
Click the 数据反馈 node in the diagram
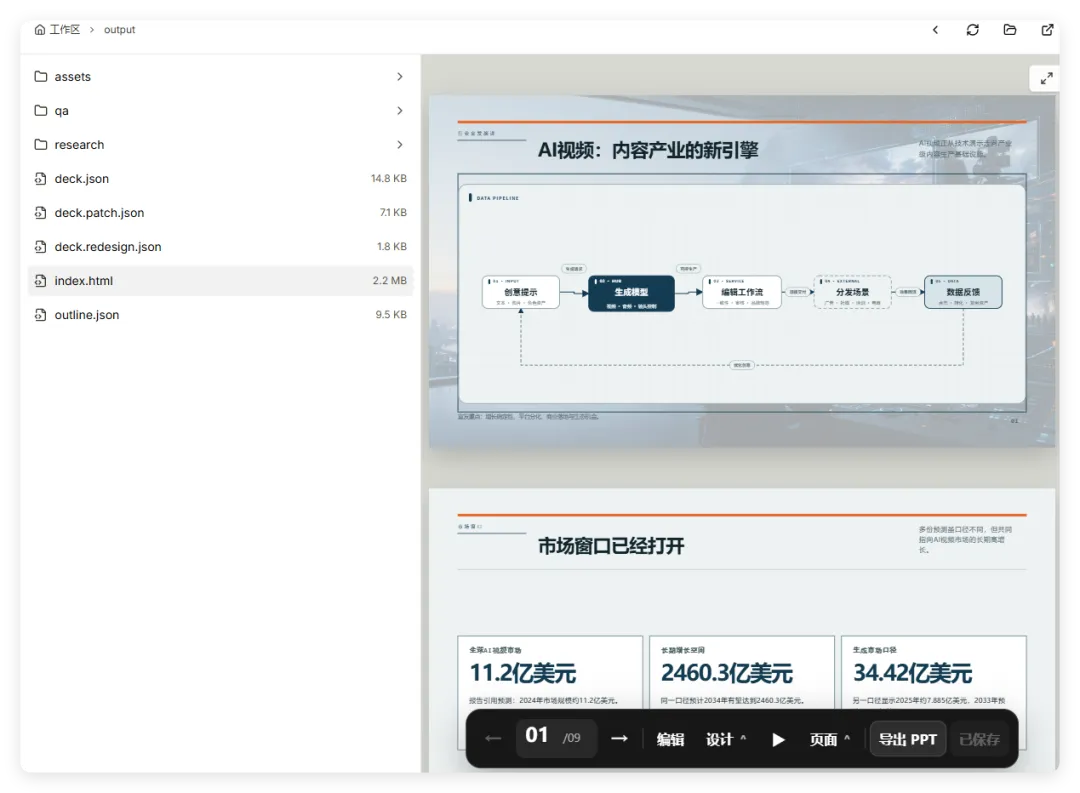click(x=963, y=293)
